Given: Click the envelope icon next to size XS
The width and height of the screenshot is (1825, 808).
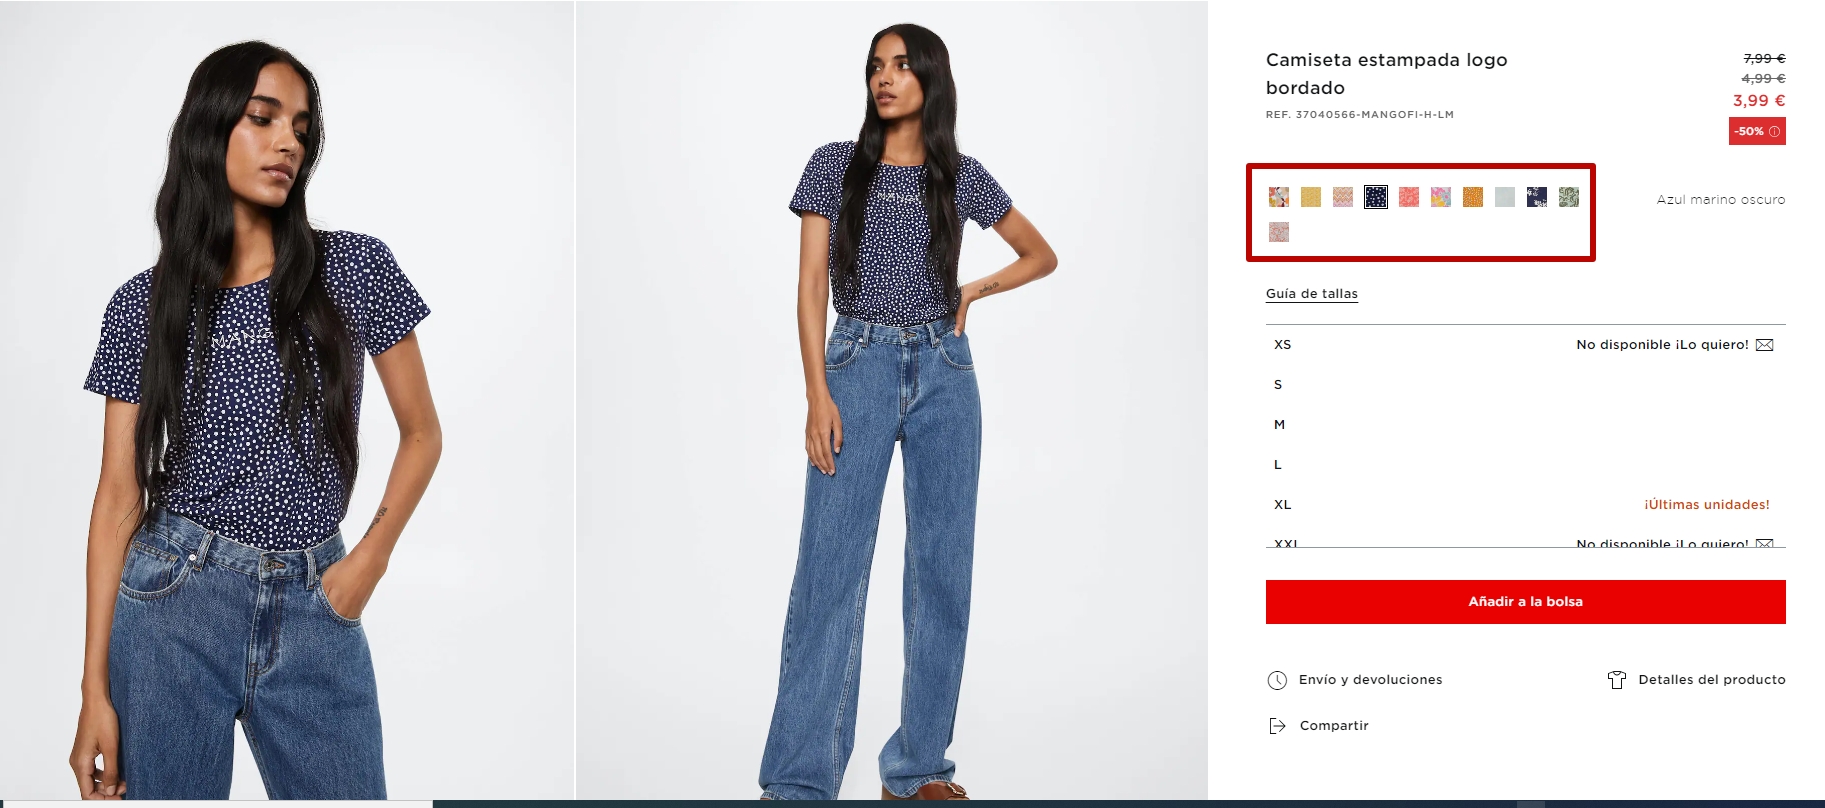Looking at the screenshot, I should (x=1765, y=345).
